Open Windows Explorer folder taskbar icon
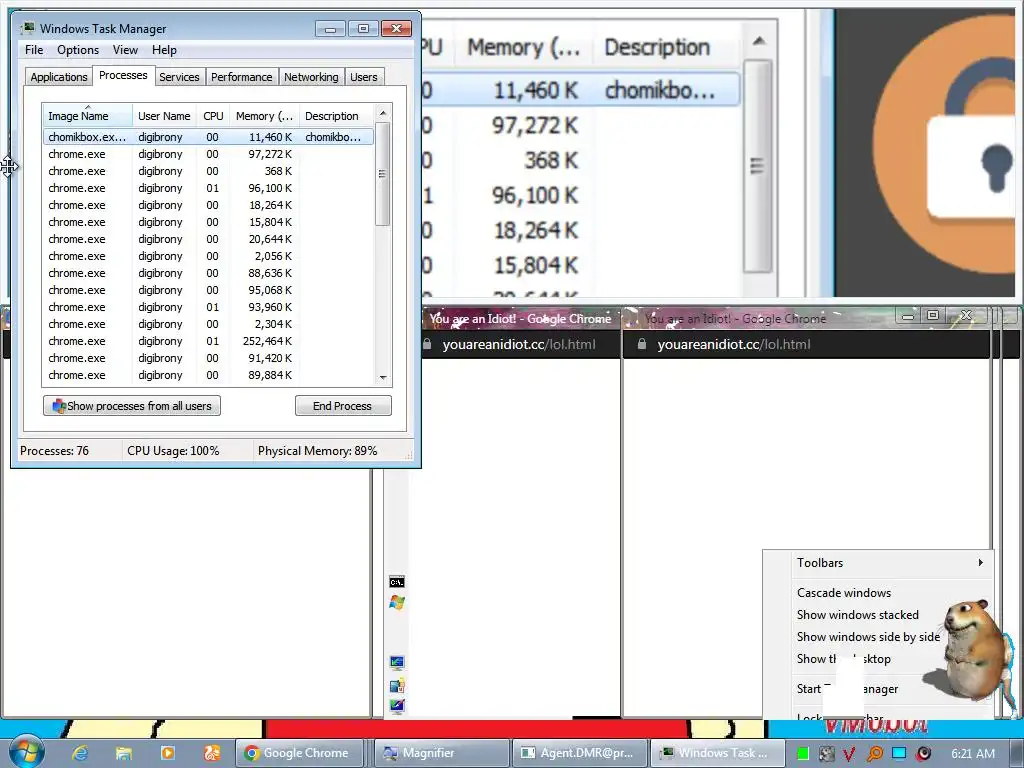This screenshot has width=1024, height=768. pos(123,753)
